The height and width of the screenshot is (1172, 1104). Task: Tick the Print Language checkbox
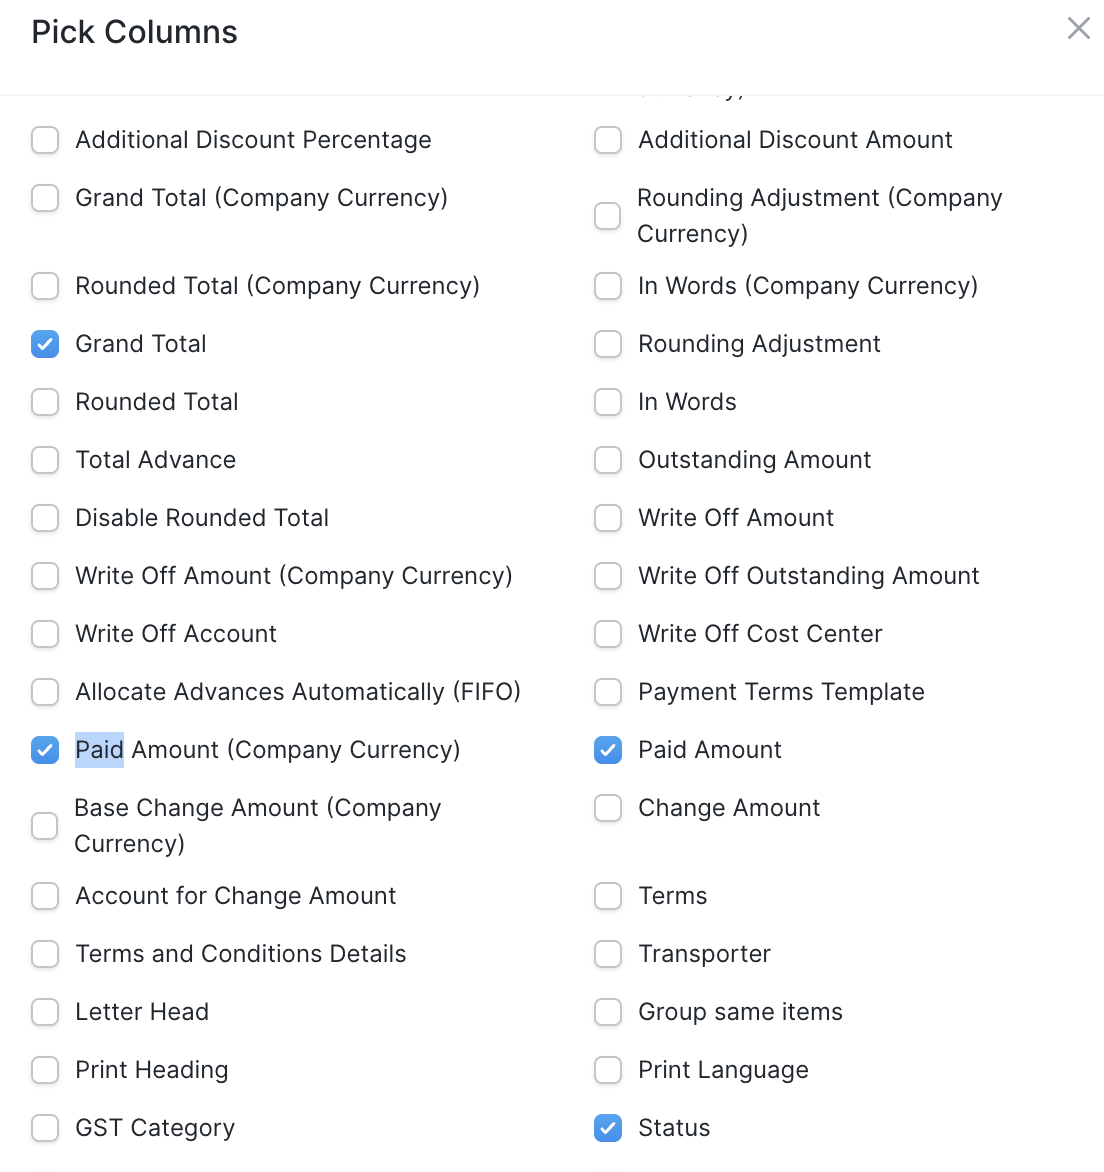pyautogui.click(x=608, y=1070)
